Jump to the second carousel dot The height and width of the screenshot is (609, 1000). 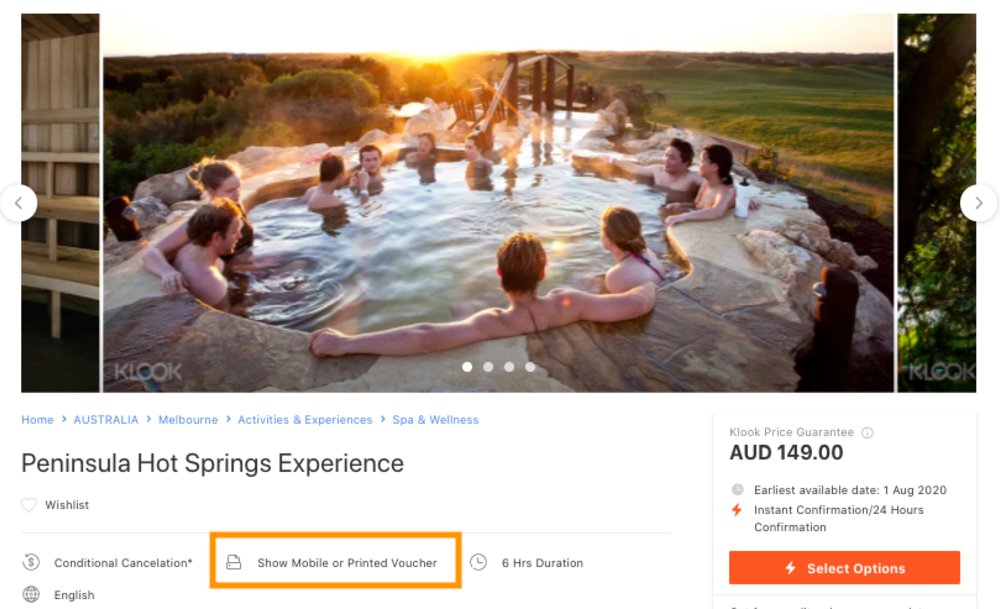pos(488,367)
